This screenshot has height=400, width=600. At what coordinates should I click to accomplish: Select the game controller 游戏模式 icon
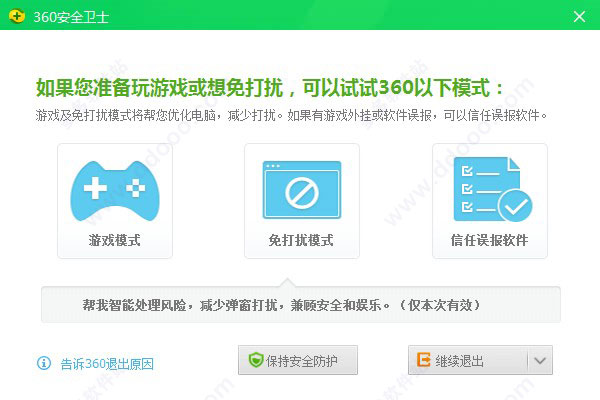[x=115, y=191]
